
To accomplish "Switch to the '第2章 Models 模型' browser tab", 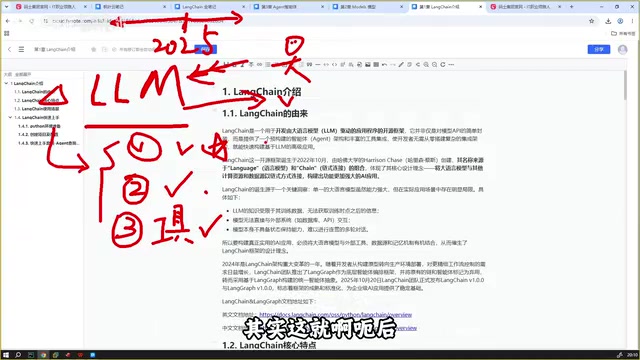I will (x=368, y=7).
